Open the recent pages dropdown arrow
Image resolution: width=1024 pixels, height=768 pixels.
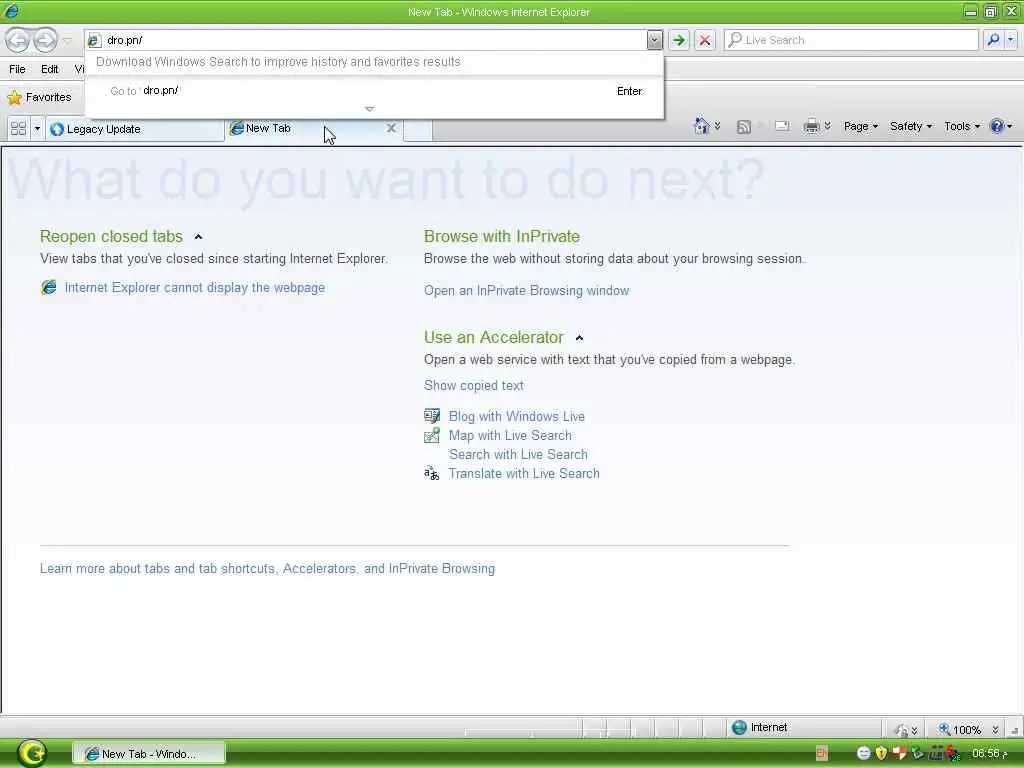[x=67, y=40]
